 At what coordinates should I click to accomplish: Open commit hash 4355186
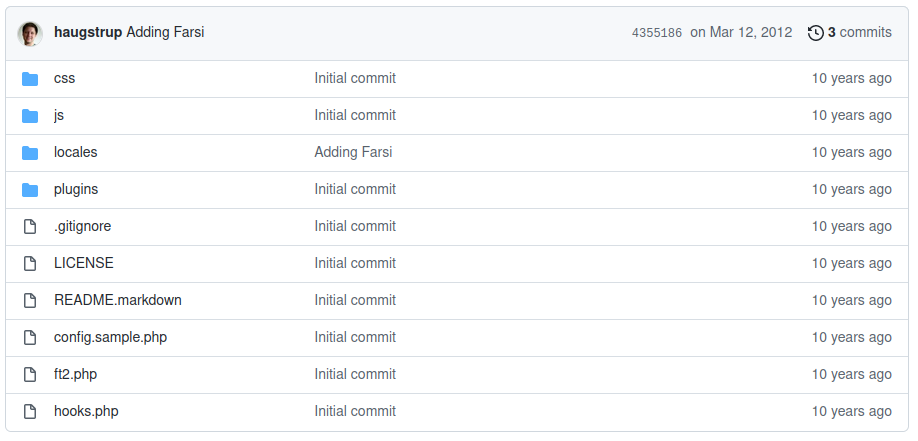(657, 33)
